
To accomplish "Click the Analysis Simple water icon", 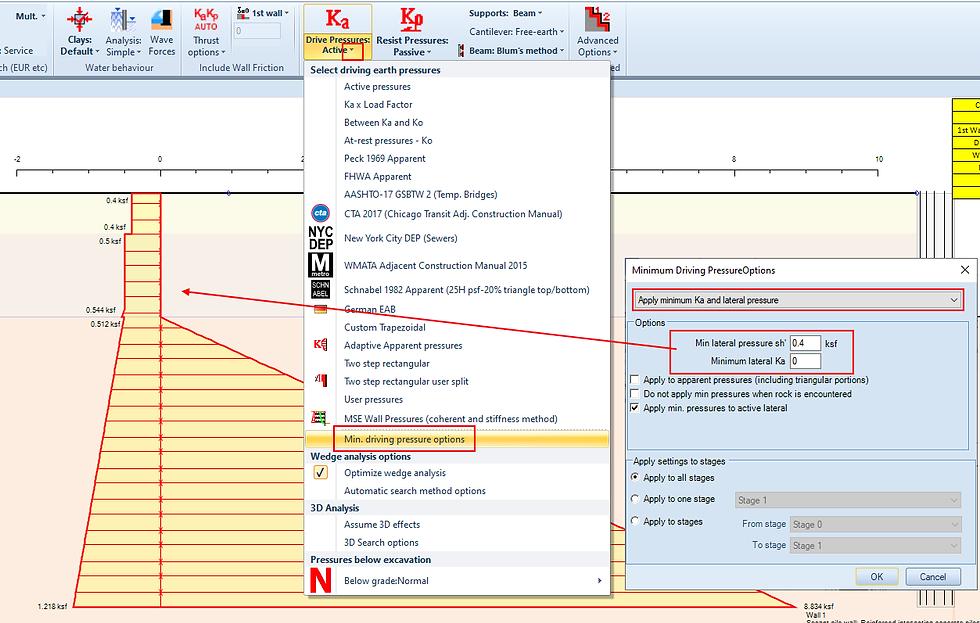I will (x=122, y=20).
